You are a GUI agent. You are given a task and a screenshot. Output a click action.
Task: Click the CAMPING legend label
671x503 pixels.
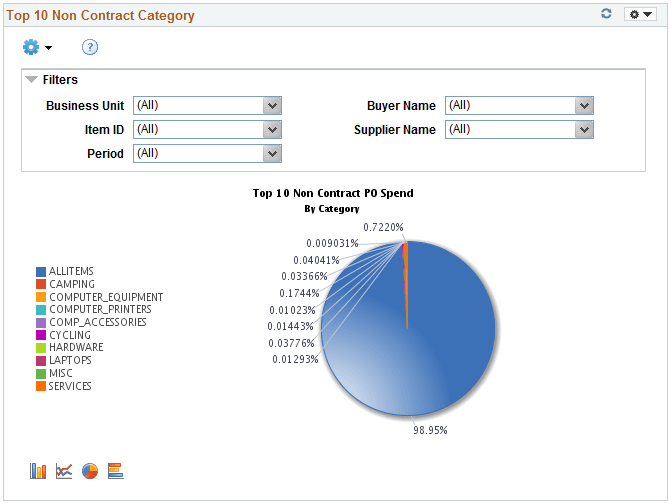72,284
